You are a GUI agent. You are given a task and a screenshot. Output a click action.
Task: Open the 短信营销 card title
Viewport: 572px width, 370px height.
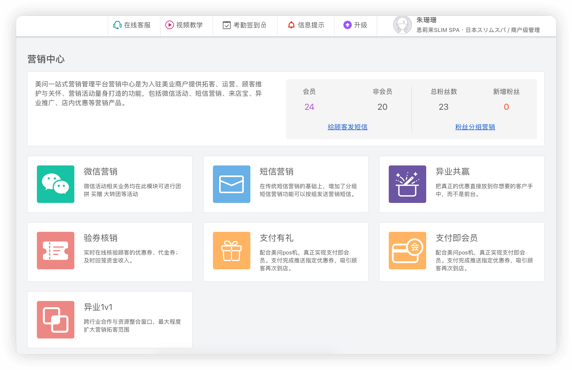click(276, 171)
